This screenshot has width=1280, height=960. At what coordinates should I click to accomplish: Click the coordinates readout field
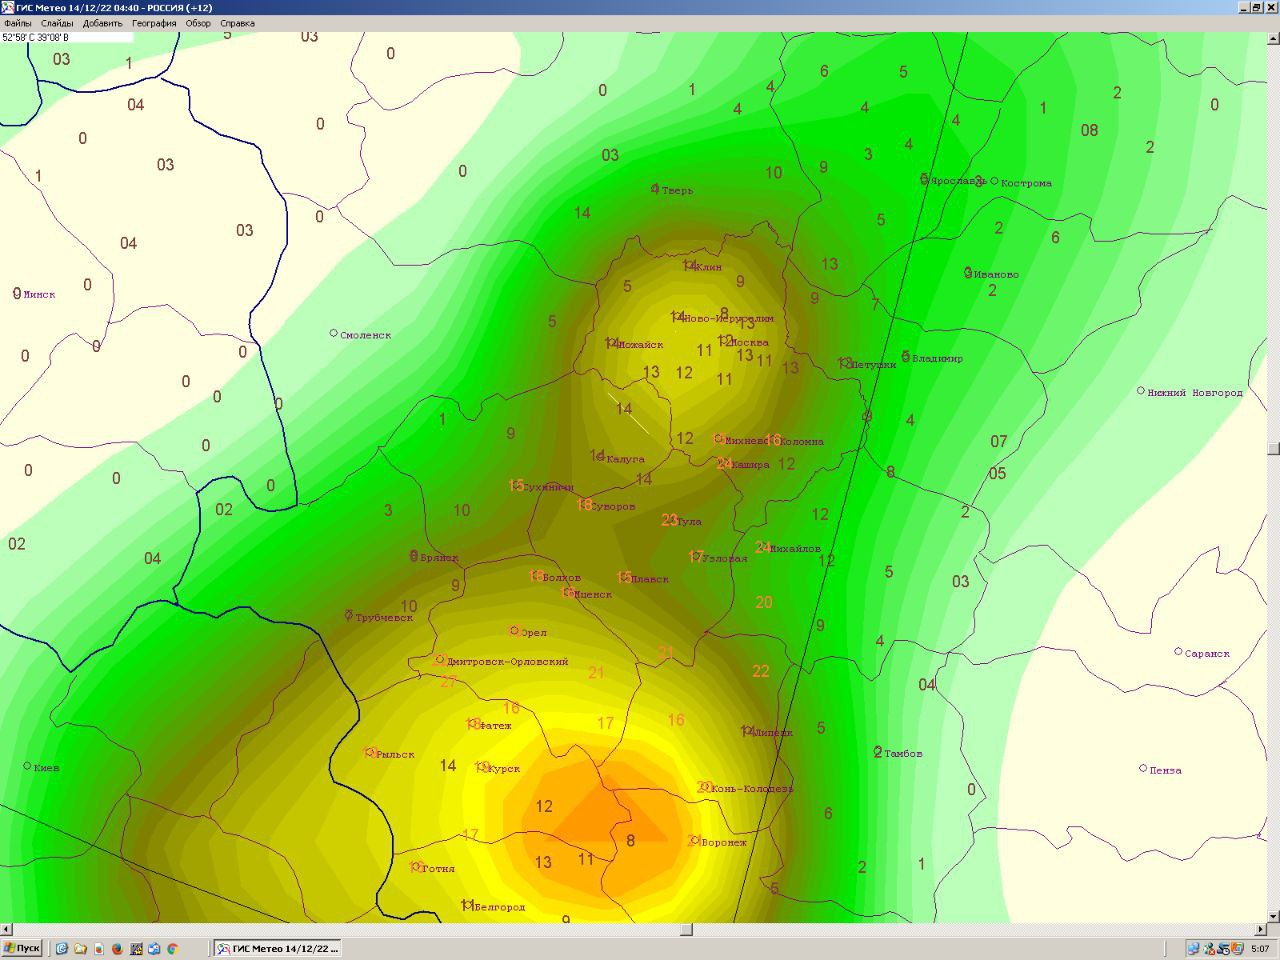click(x=66, y=37)
